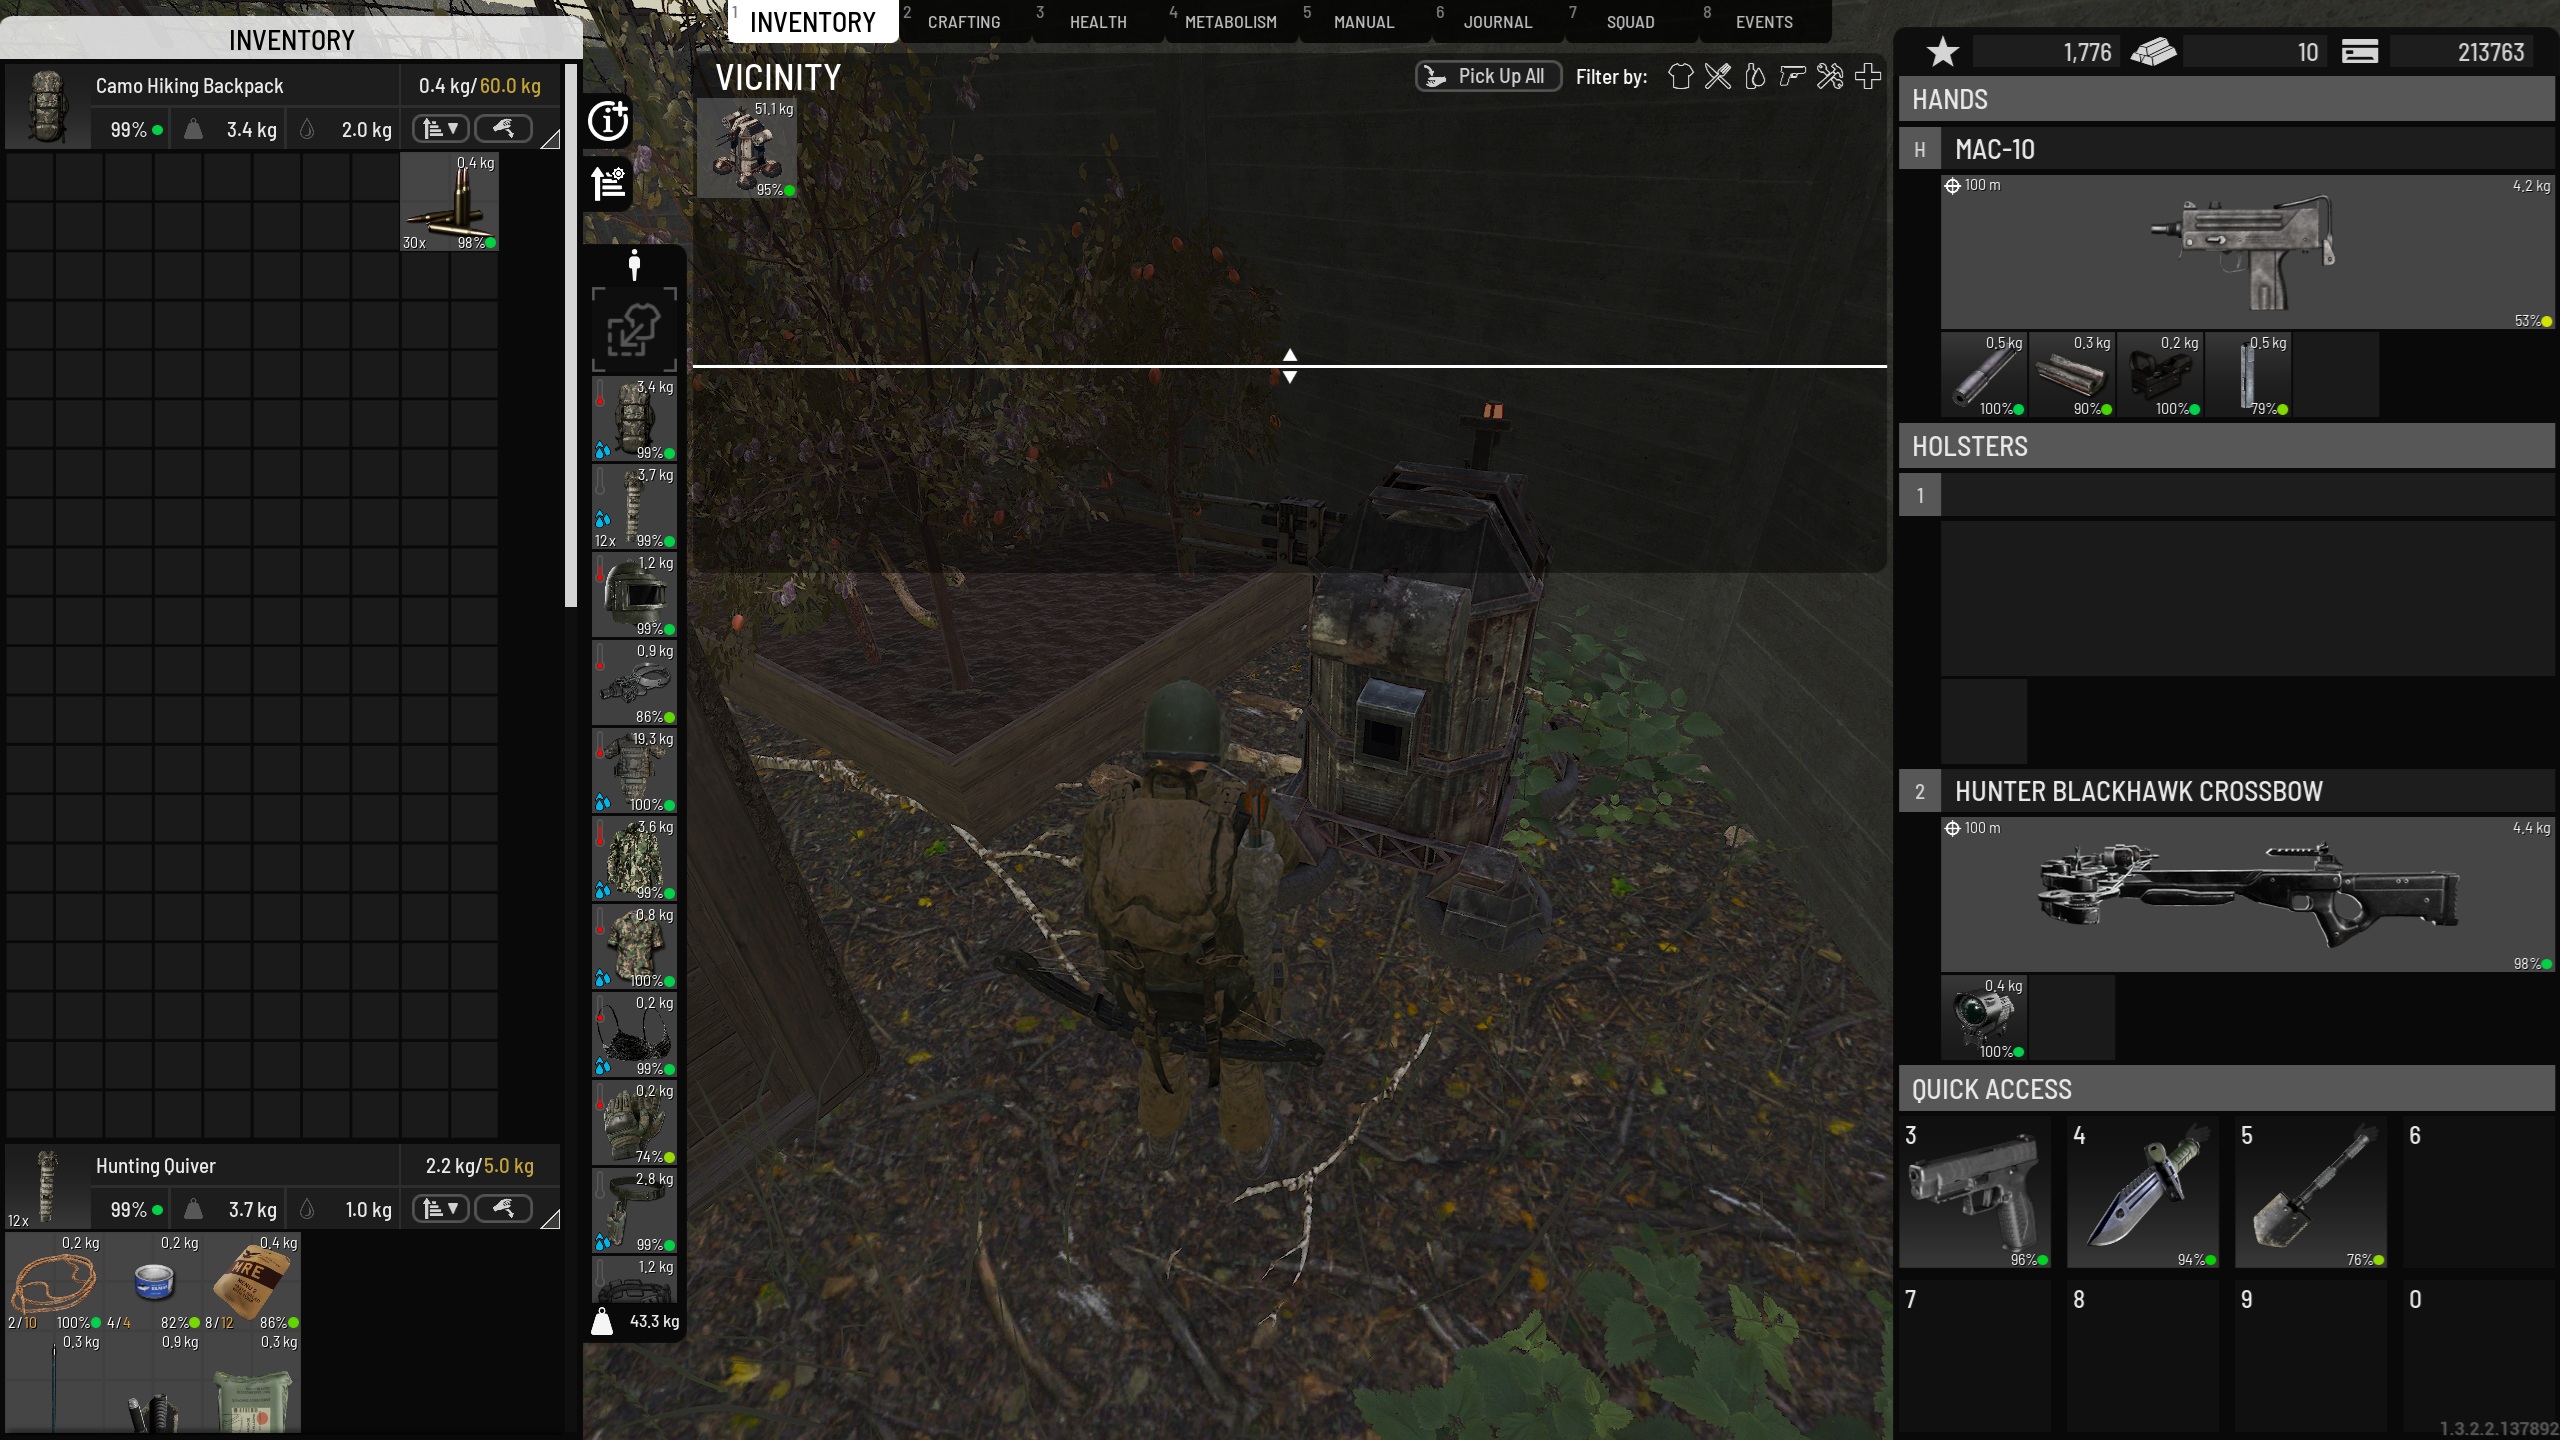This screenshot has width=2560, height=1440.
Task: Click the auto-sort settings icon
Action: point(608,184)
